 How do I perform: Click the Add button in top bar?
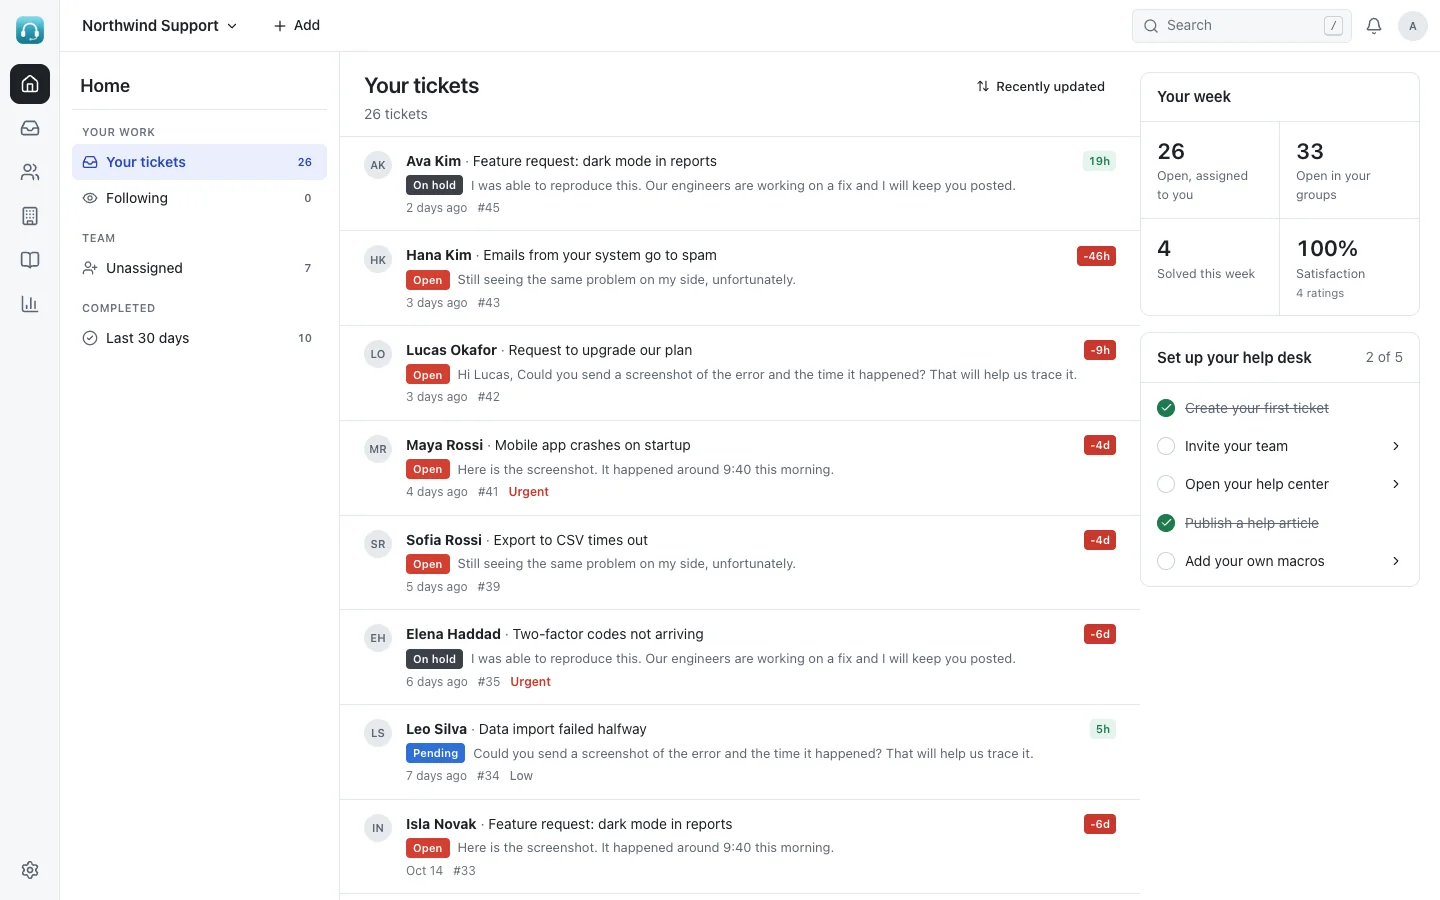click(296, 26)
